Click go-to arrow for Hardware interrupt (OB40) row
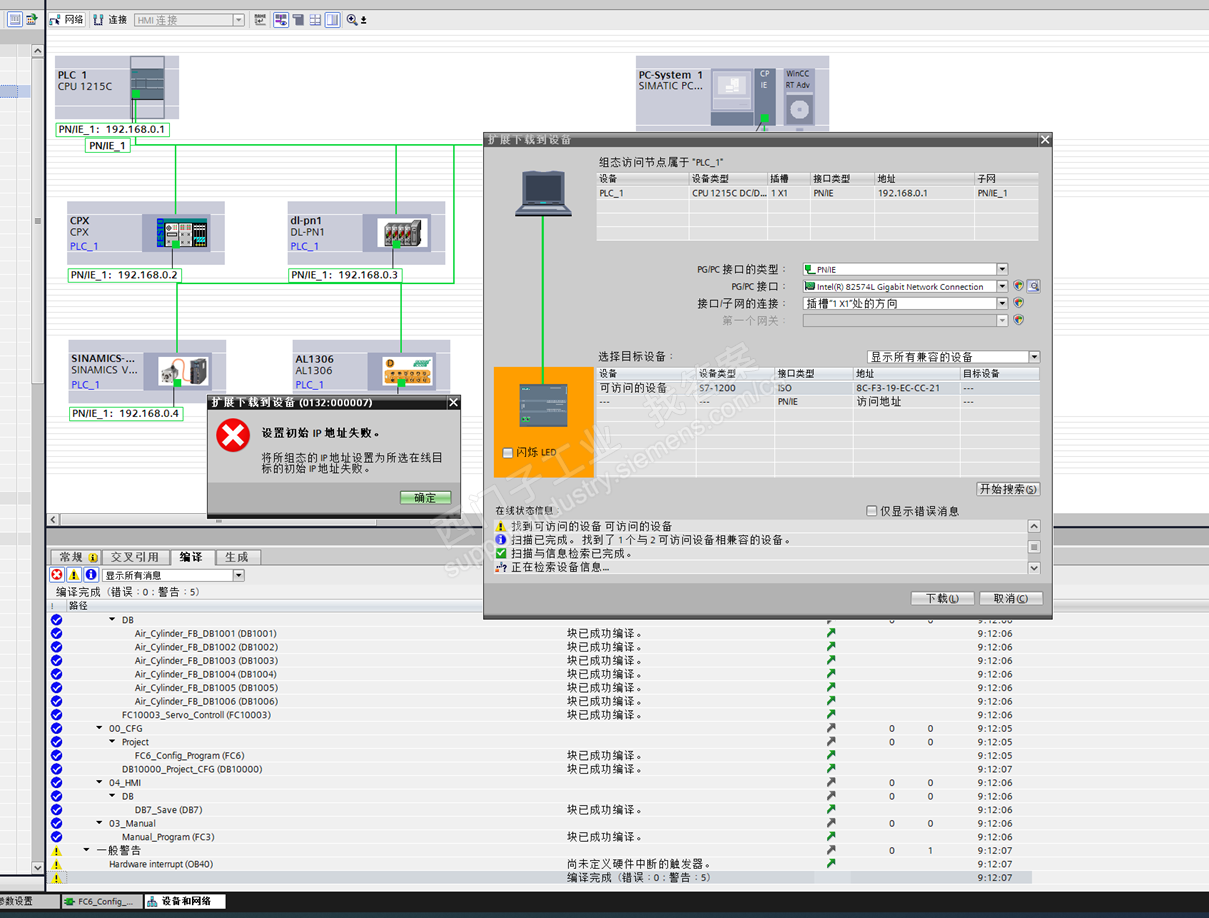The width and height of the screenshot is (1209, 918). pos(830,864)
